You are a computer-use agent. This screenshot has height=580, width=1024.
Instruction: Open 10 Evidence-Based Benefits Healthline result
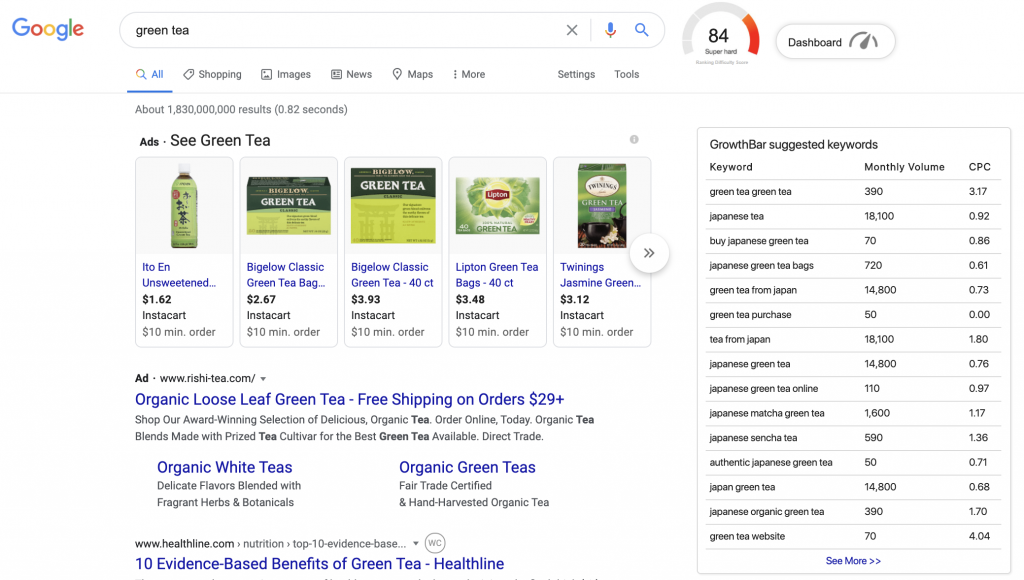(319, 564)
